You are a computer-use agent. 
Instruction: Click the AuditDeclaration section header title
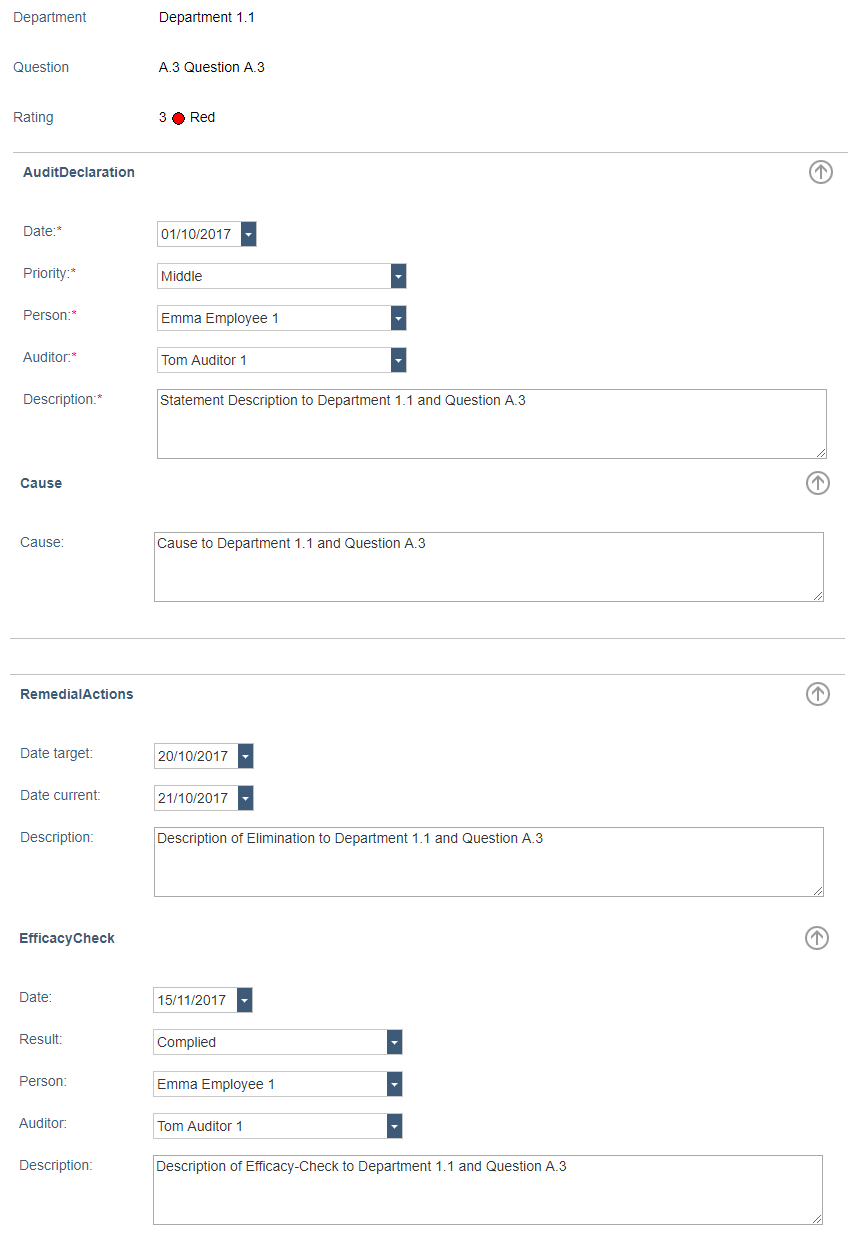79,172
